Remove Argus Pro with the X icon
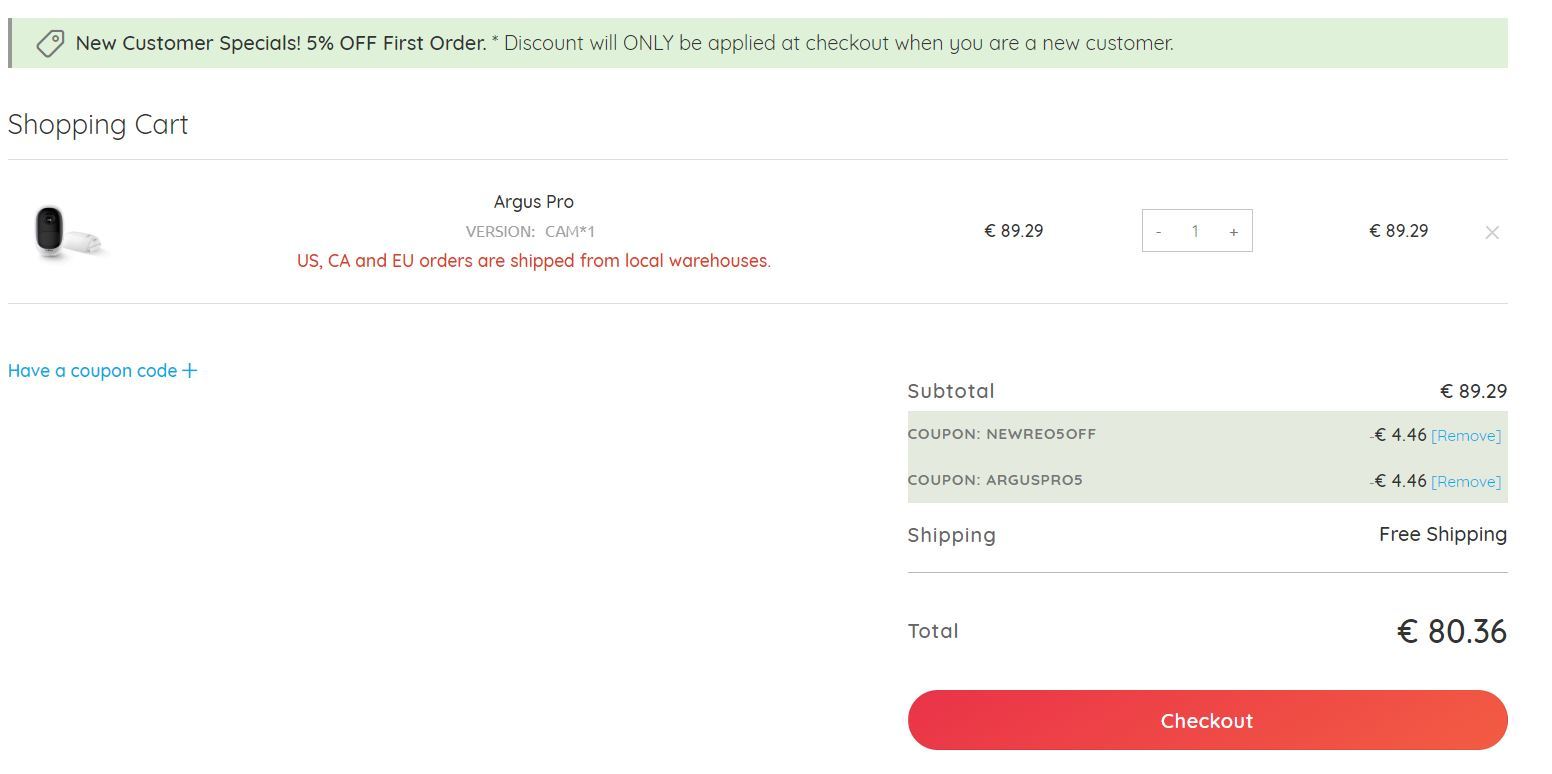Image resolution: width=1552 pixels, height=774 pixels. (x=1491, y=232)
